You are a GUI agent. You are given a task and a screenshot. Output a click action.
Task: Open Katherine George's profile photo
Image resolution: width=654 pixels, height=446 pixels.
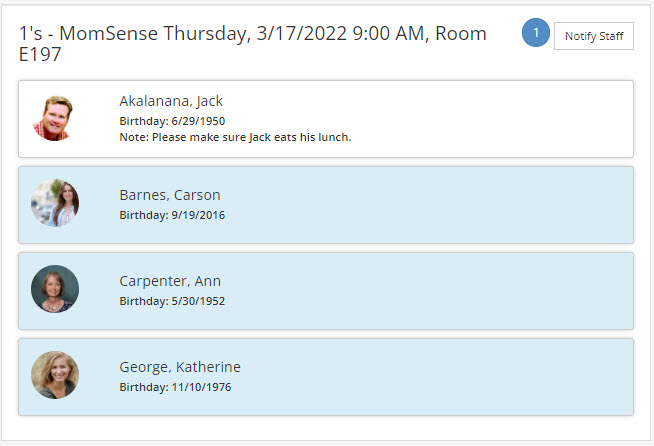click(x=55, y=375)
